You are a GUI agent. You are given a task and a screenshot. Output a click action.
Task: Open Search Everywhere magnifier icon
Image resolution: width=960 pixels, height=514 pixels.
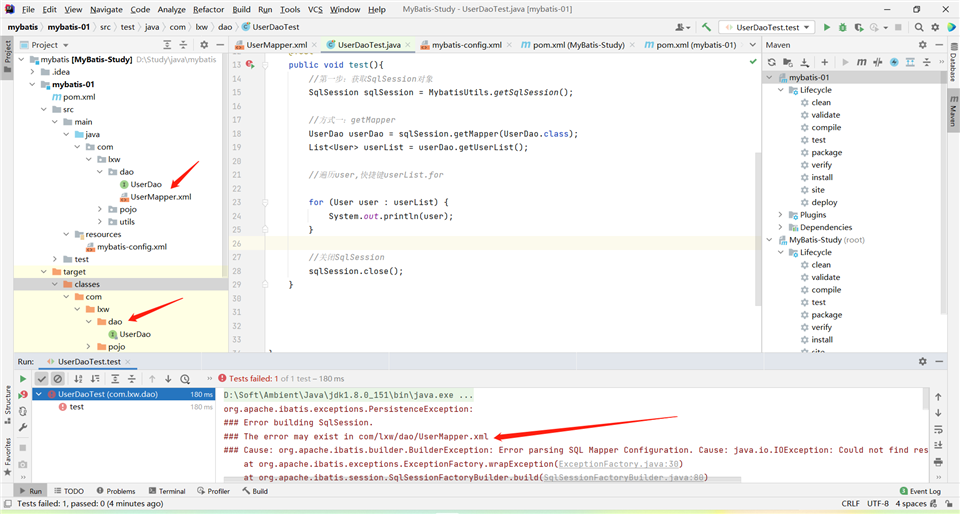tap(919, 27)
